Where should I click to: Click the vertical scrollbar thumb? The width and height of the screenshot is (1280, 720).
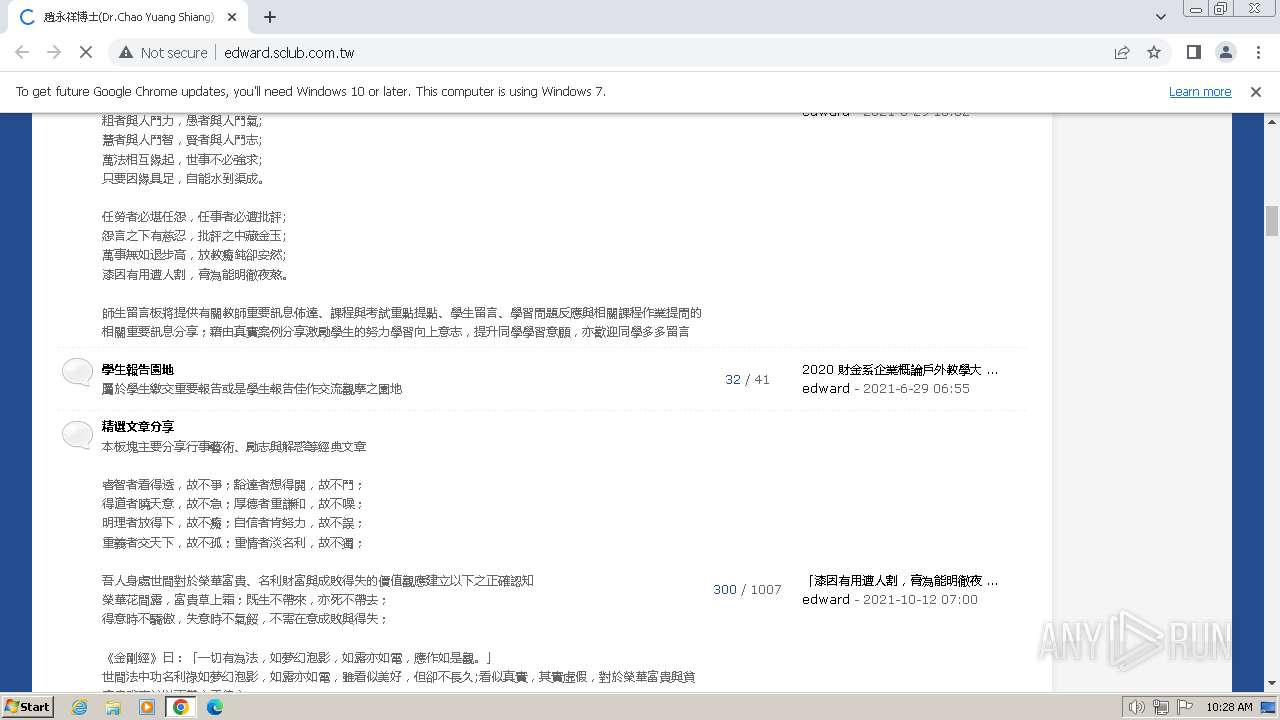click(1272, 220)
